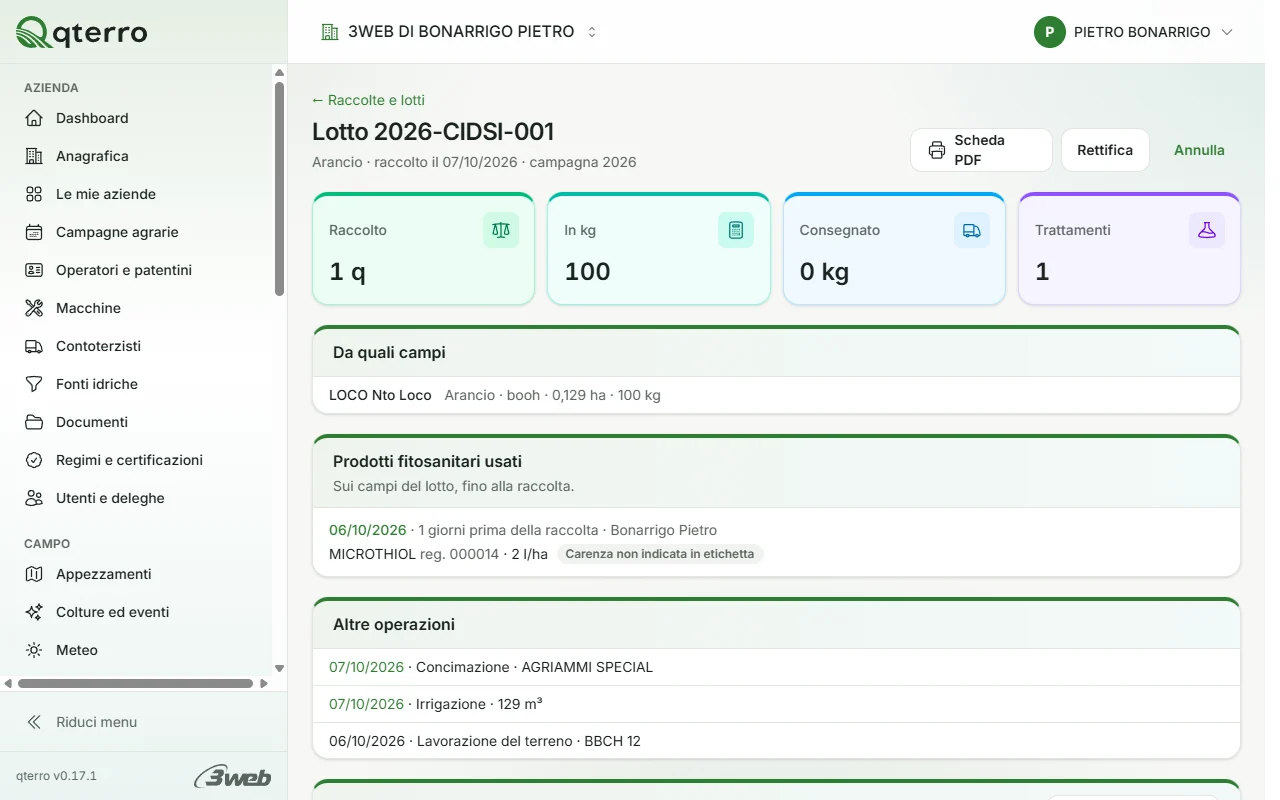Click the Contoterzisti truck icon
This screenshot has height=800, width=1280.
34,346
